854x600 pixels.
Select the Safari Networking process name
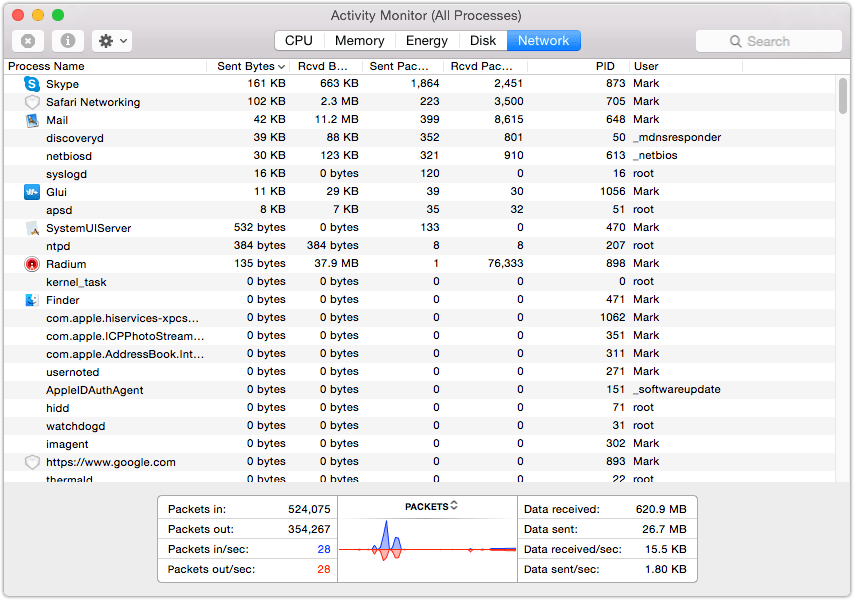click(x=93, y=102)
